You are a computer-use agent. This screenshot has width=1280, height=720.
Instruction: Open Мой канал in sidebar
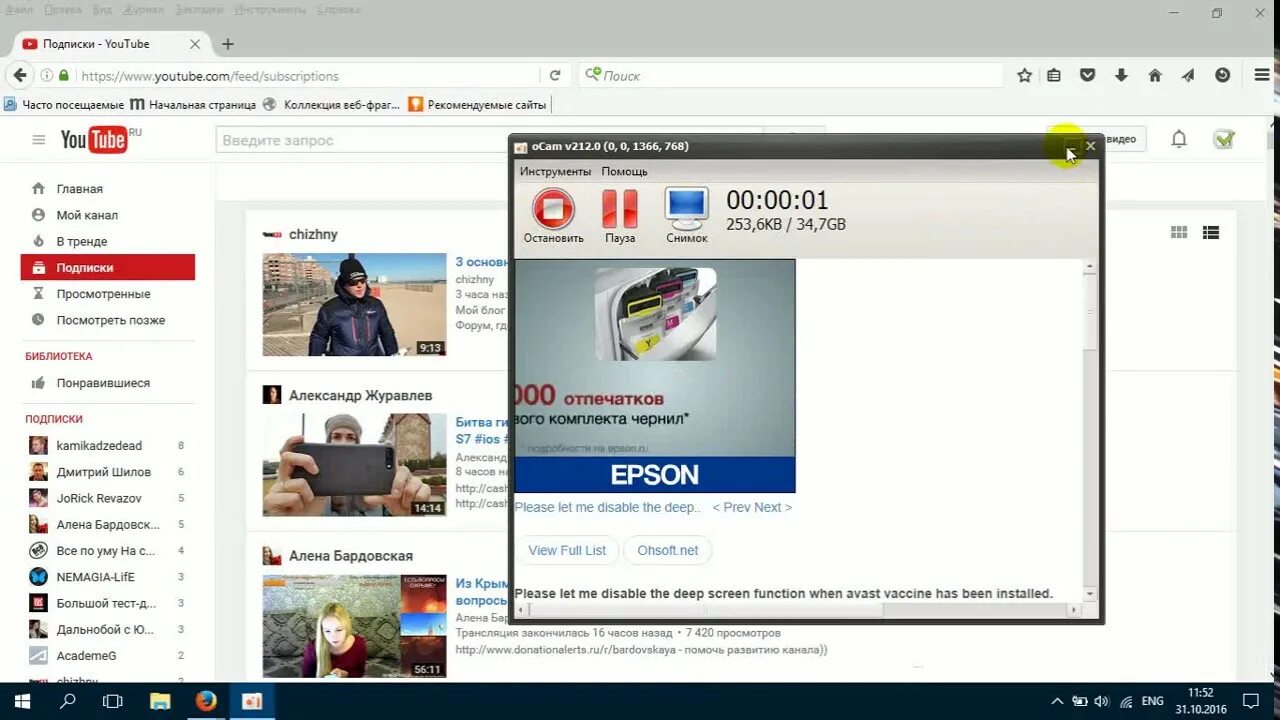click(x=87, y=215)
